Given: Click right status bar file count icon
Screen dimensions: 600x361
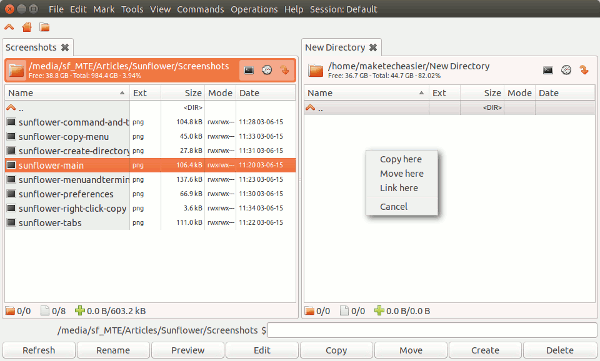Looking at the screenshot, I should click(344, 310).
